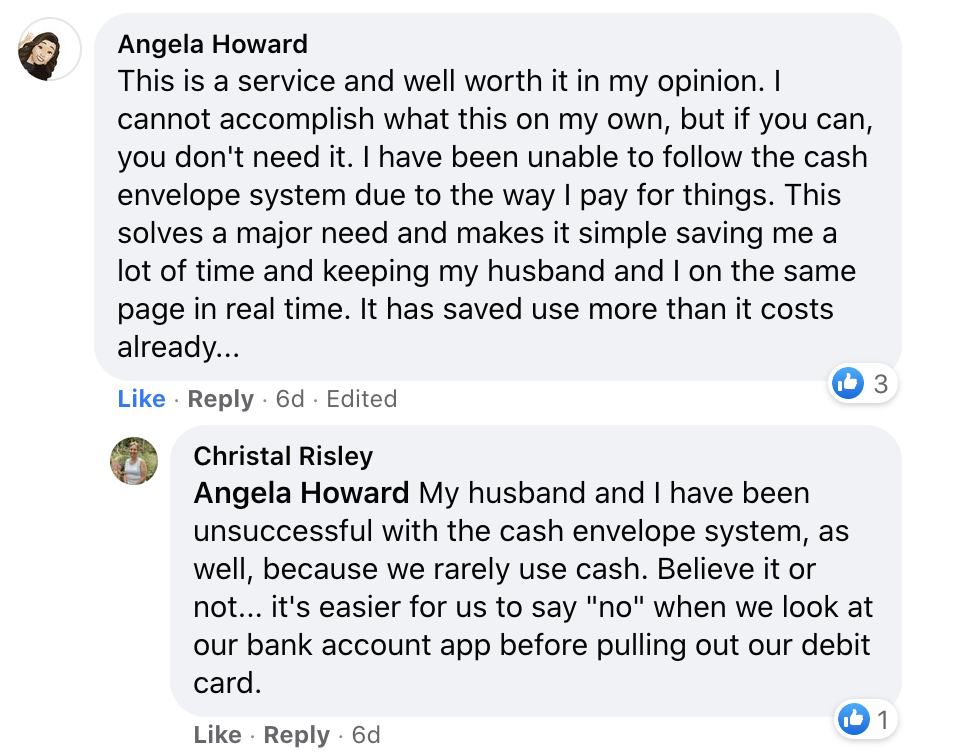The image size is (956, 754).
Task: Click the Angela Howard mention in Christal's reply
Action: pyautogui.click(x=301, y=493)
